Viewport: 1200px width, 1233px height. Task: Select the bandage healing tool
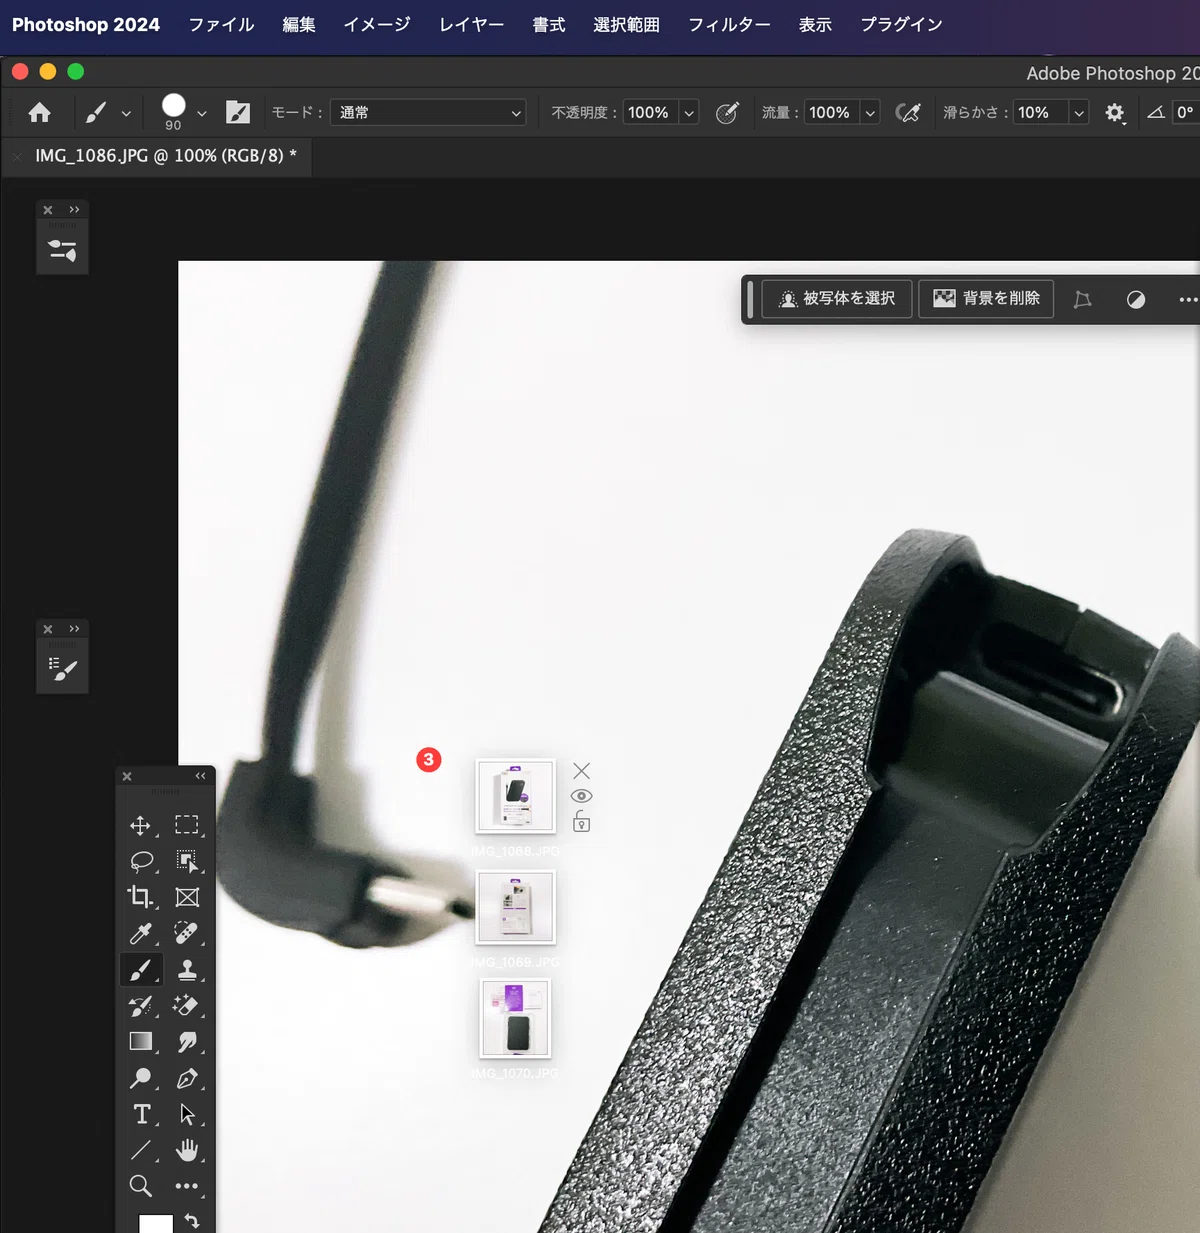pyautogui.click(x=187, y=933)
